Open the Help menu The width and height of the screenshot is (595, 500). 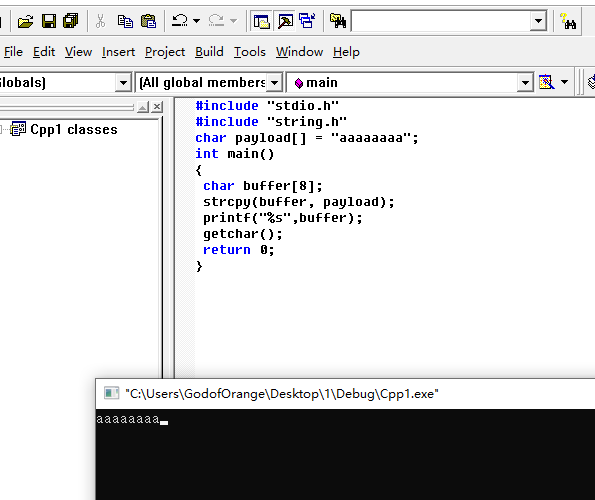[346, 52]
